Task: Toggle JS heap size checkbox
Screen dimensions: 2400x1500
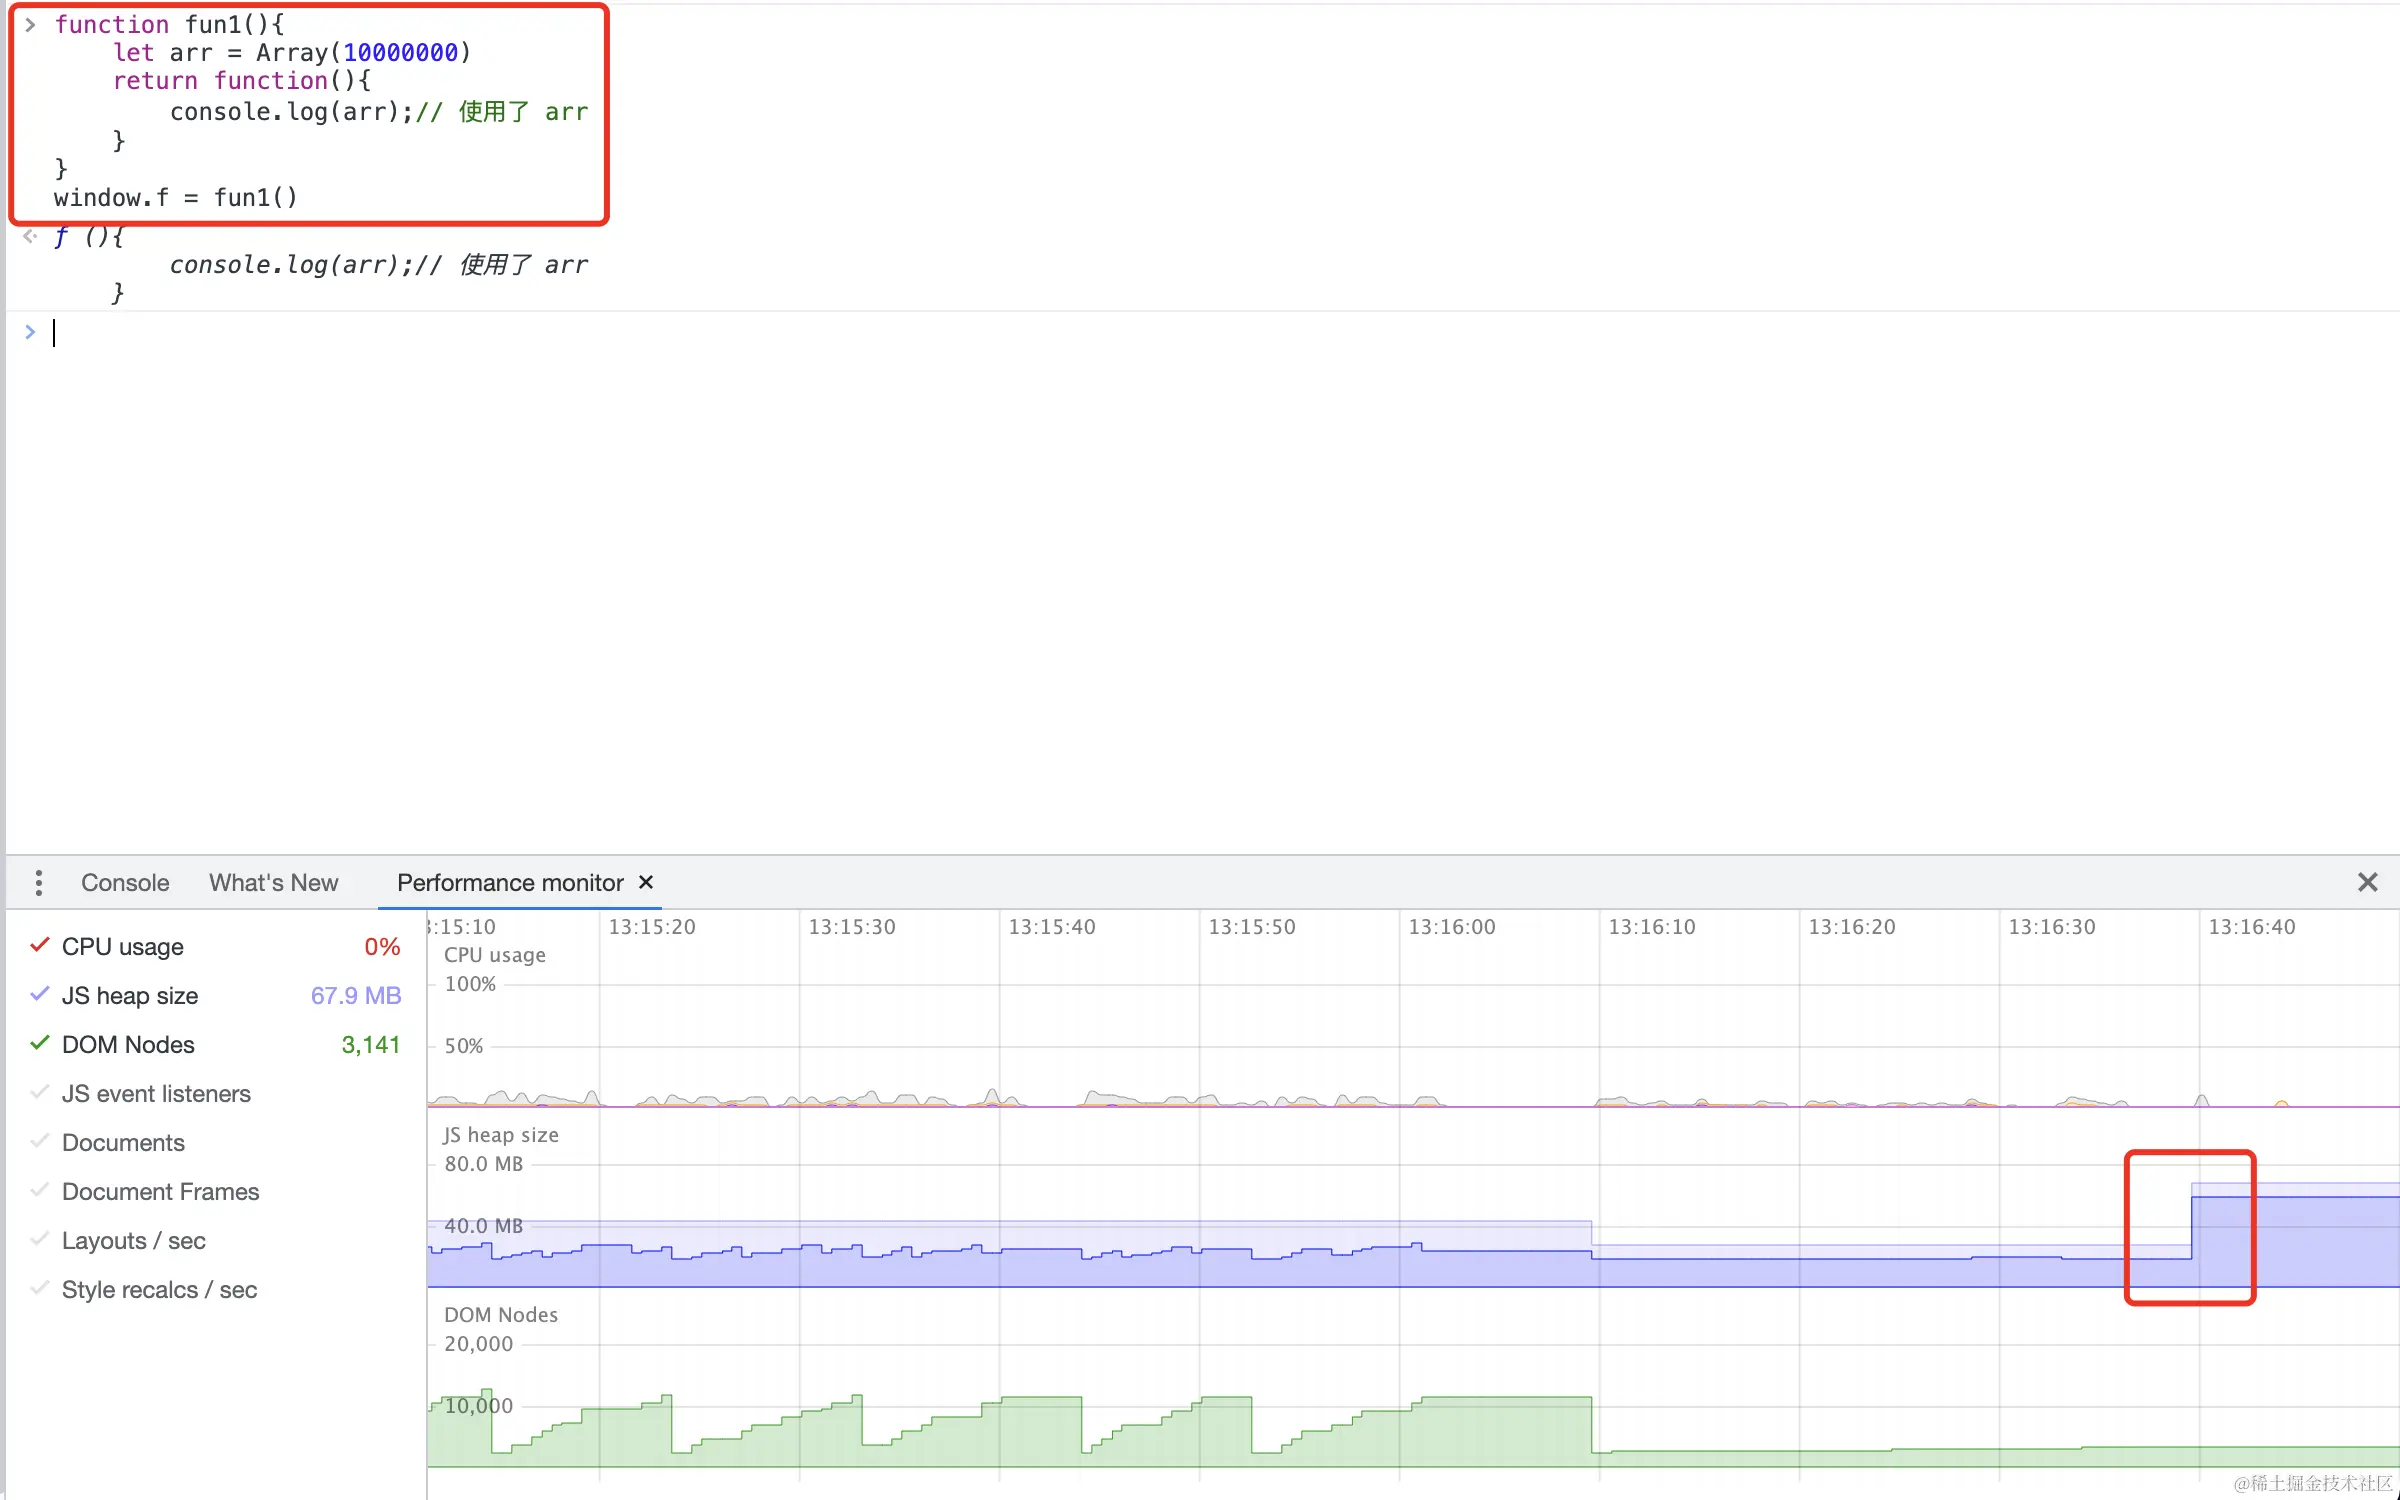Action: 40,995
